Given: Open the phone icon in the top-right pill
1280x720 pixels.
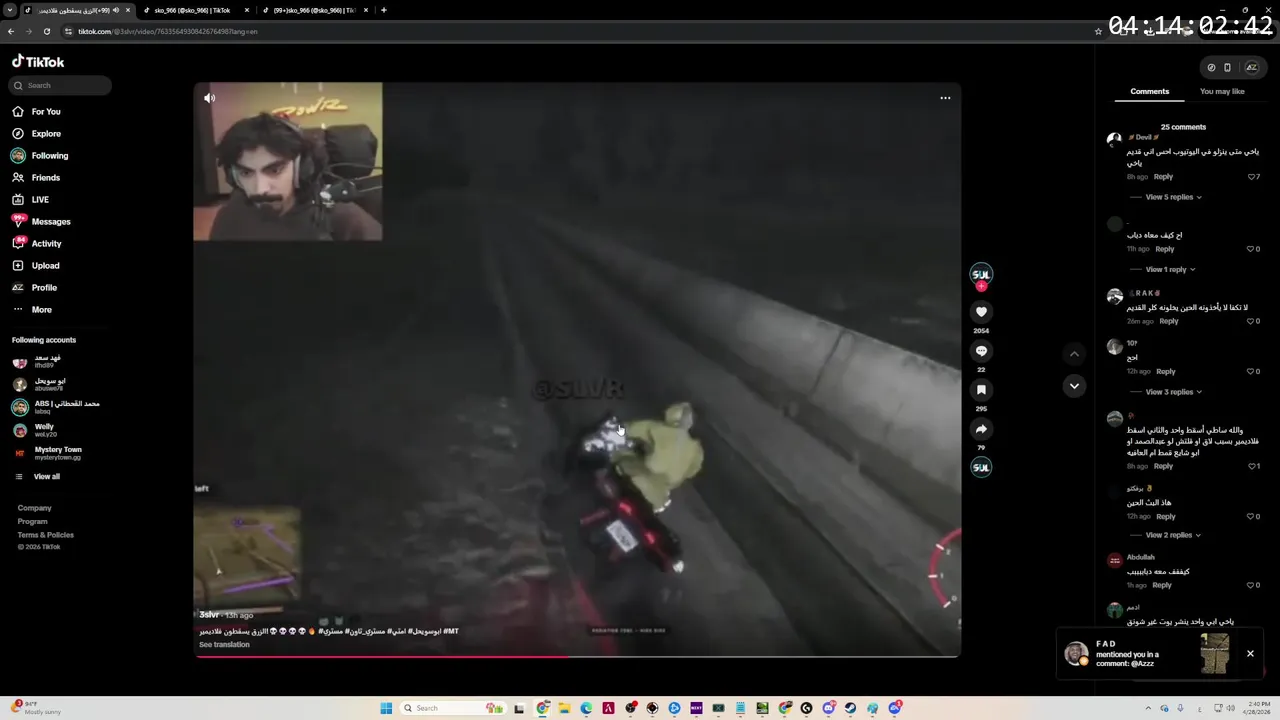Looking at the screenshot, I should (1228, 68).
